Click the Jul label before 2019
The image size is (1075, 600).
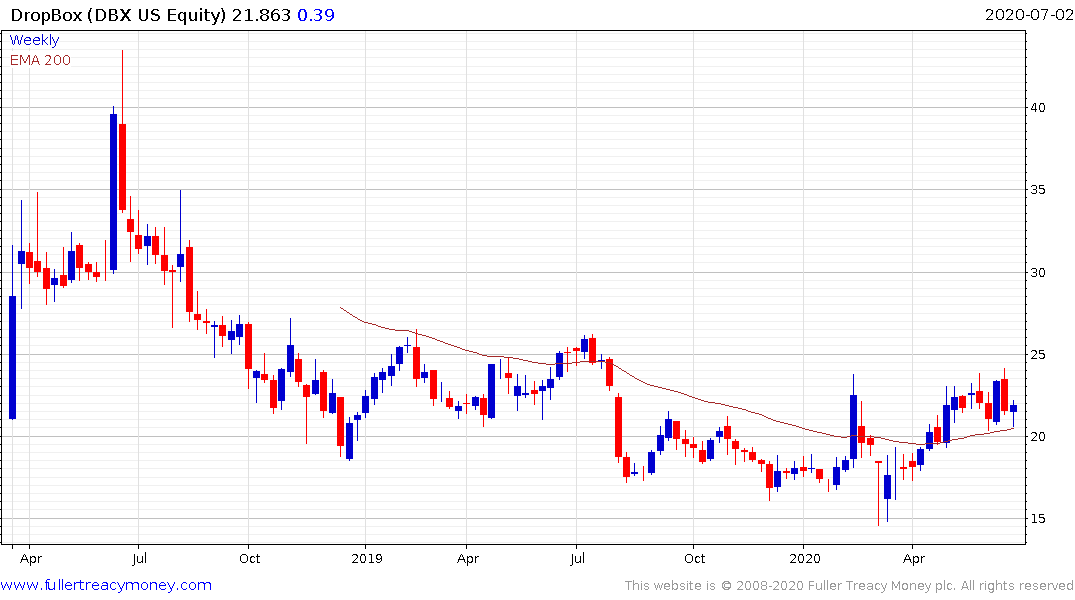[x=139, y=558]
